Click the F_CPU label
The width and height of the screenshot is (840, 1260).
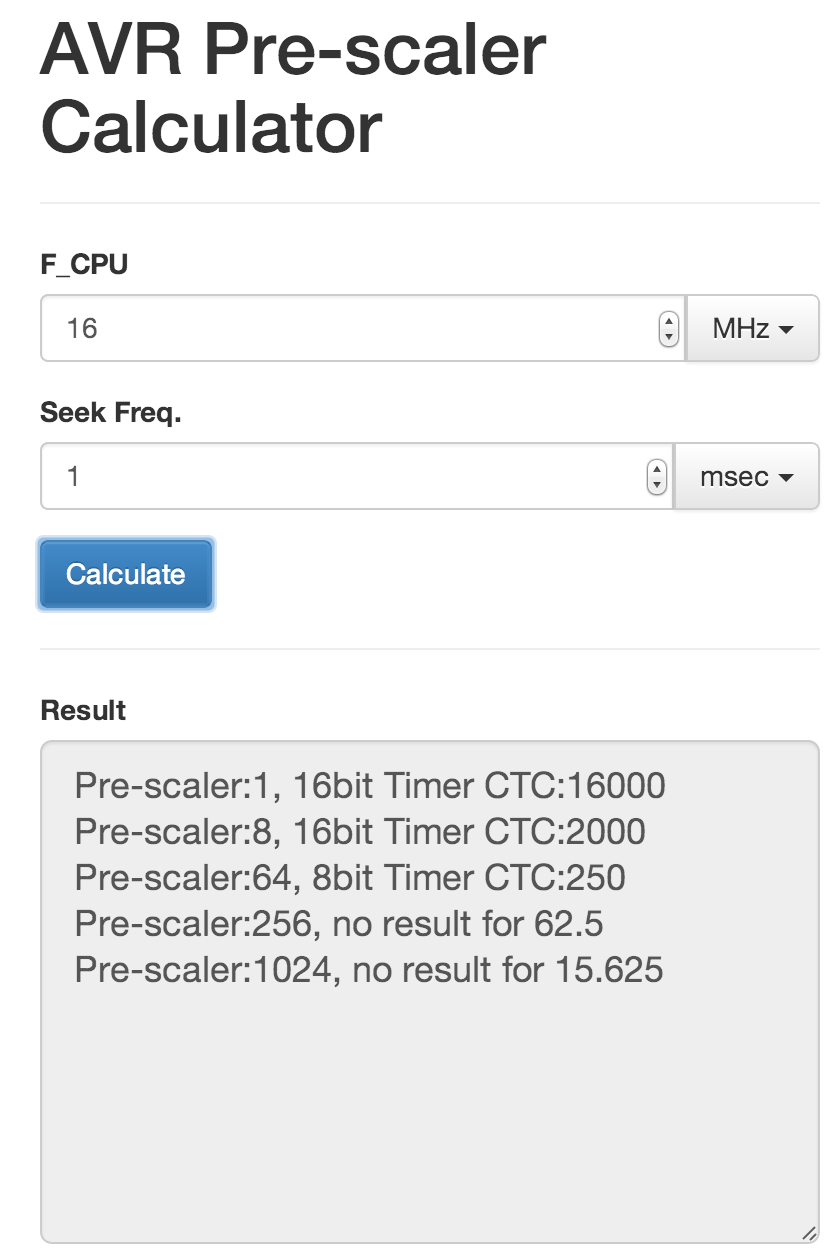pos(84,265)
